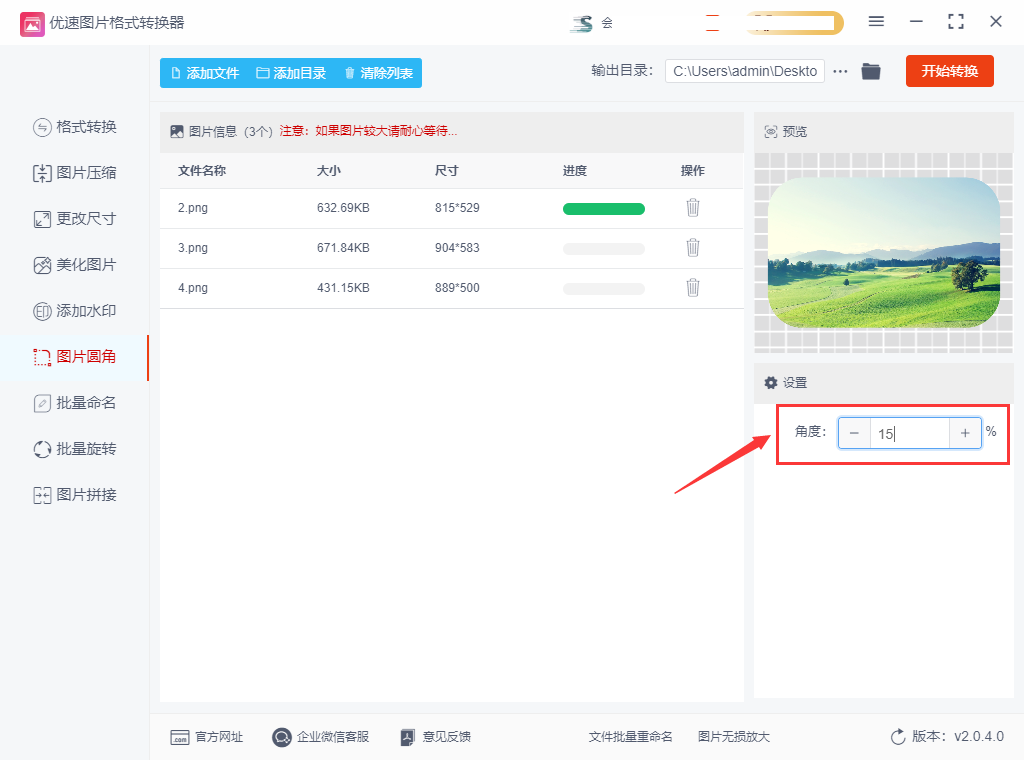
Task: Click the 尺寸 column header
Action: coord(447,170)
